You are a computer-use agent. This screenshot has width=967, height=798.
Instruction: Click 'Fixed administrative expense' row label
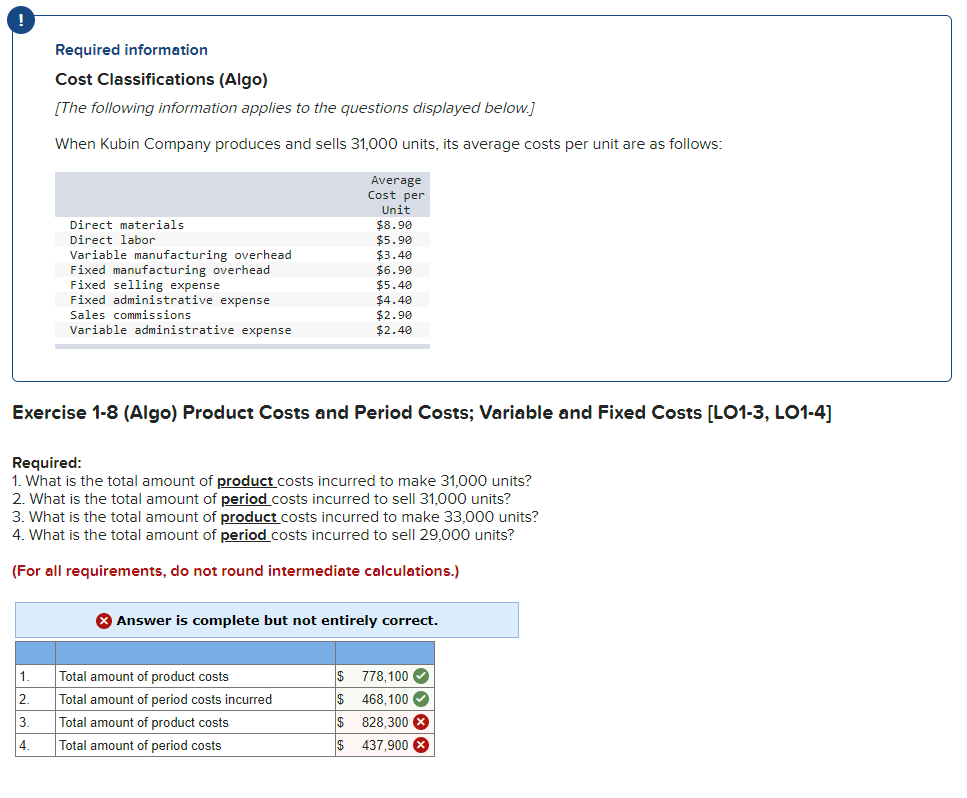(x=170, y=300)
